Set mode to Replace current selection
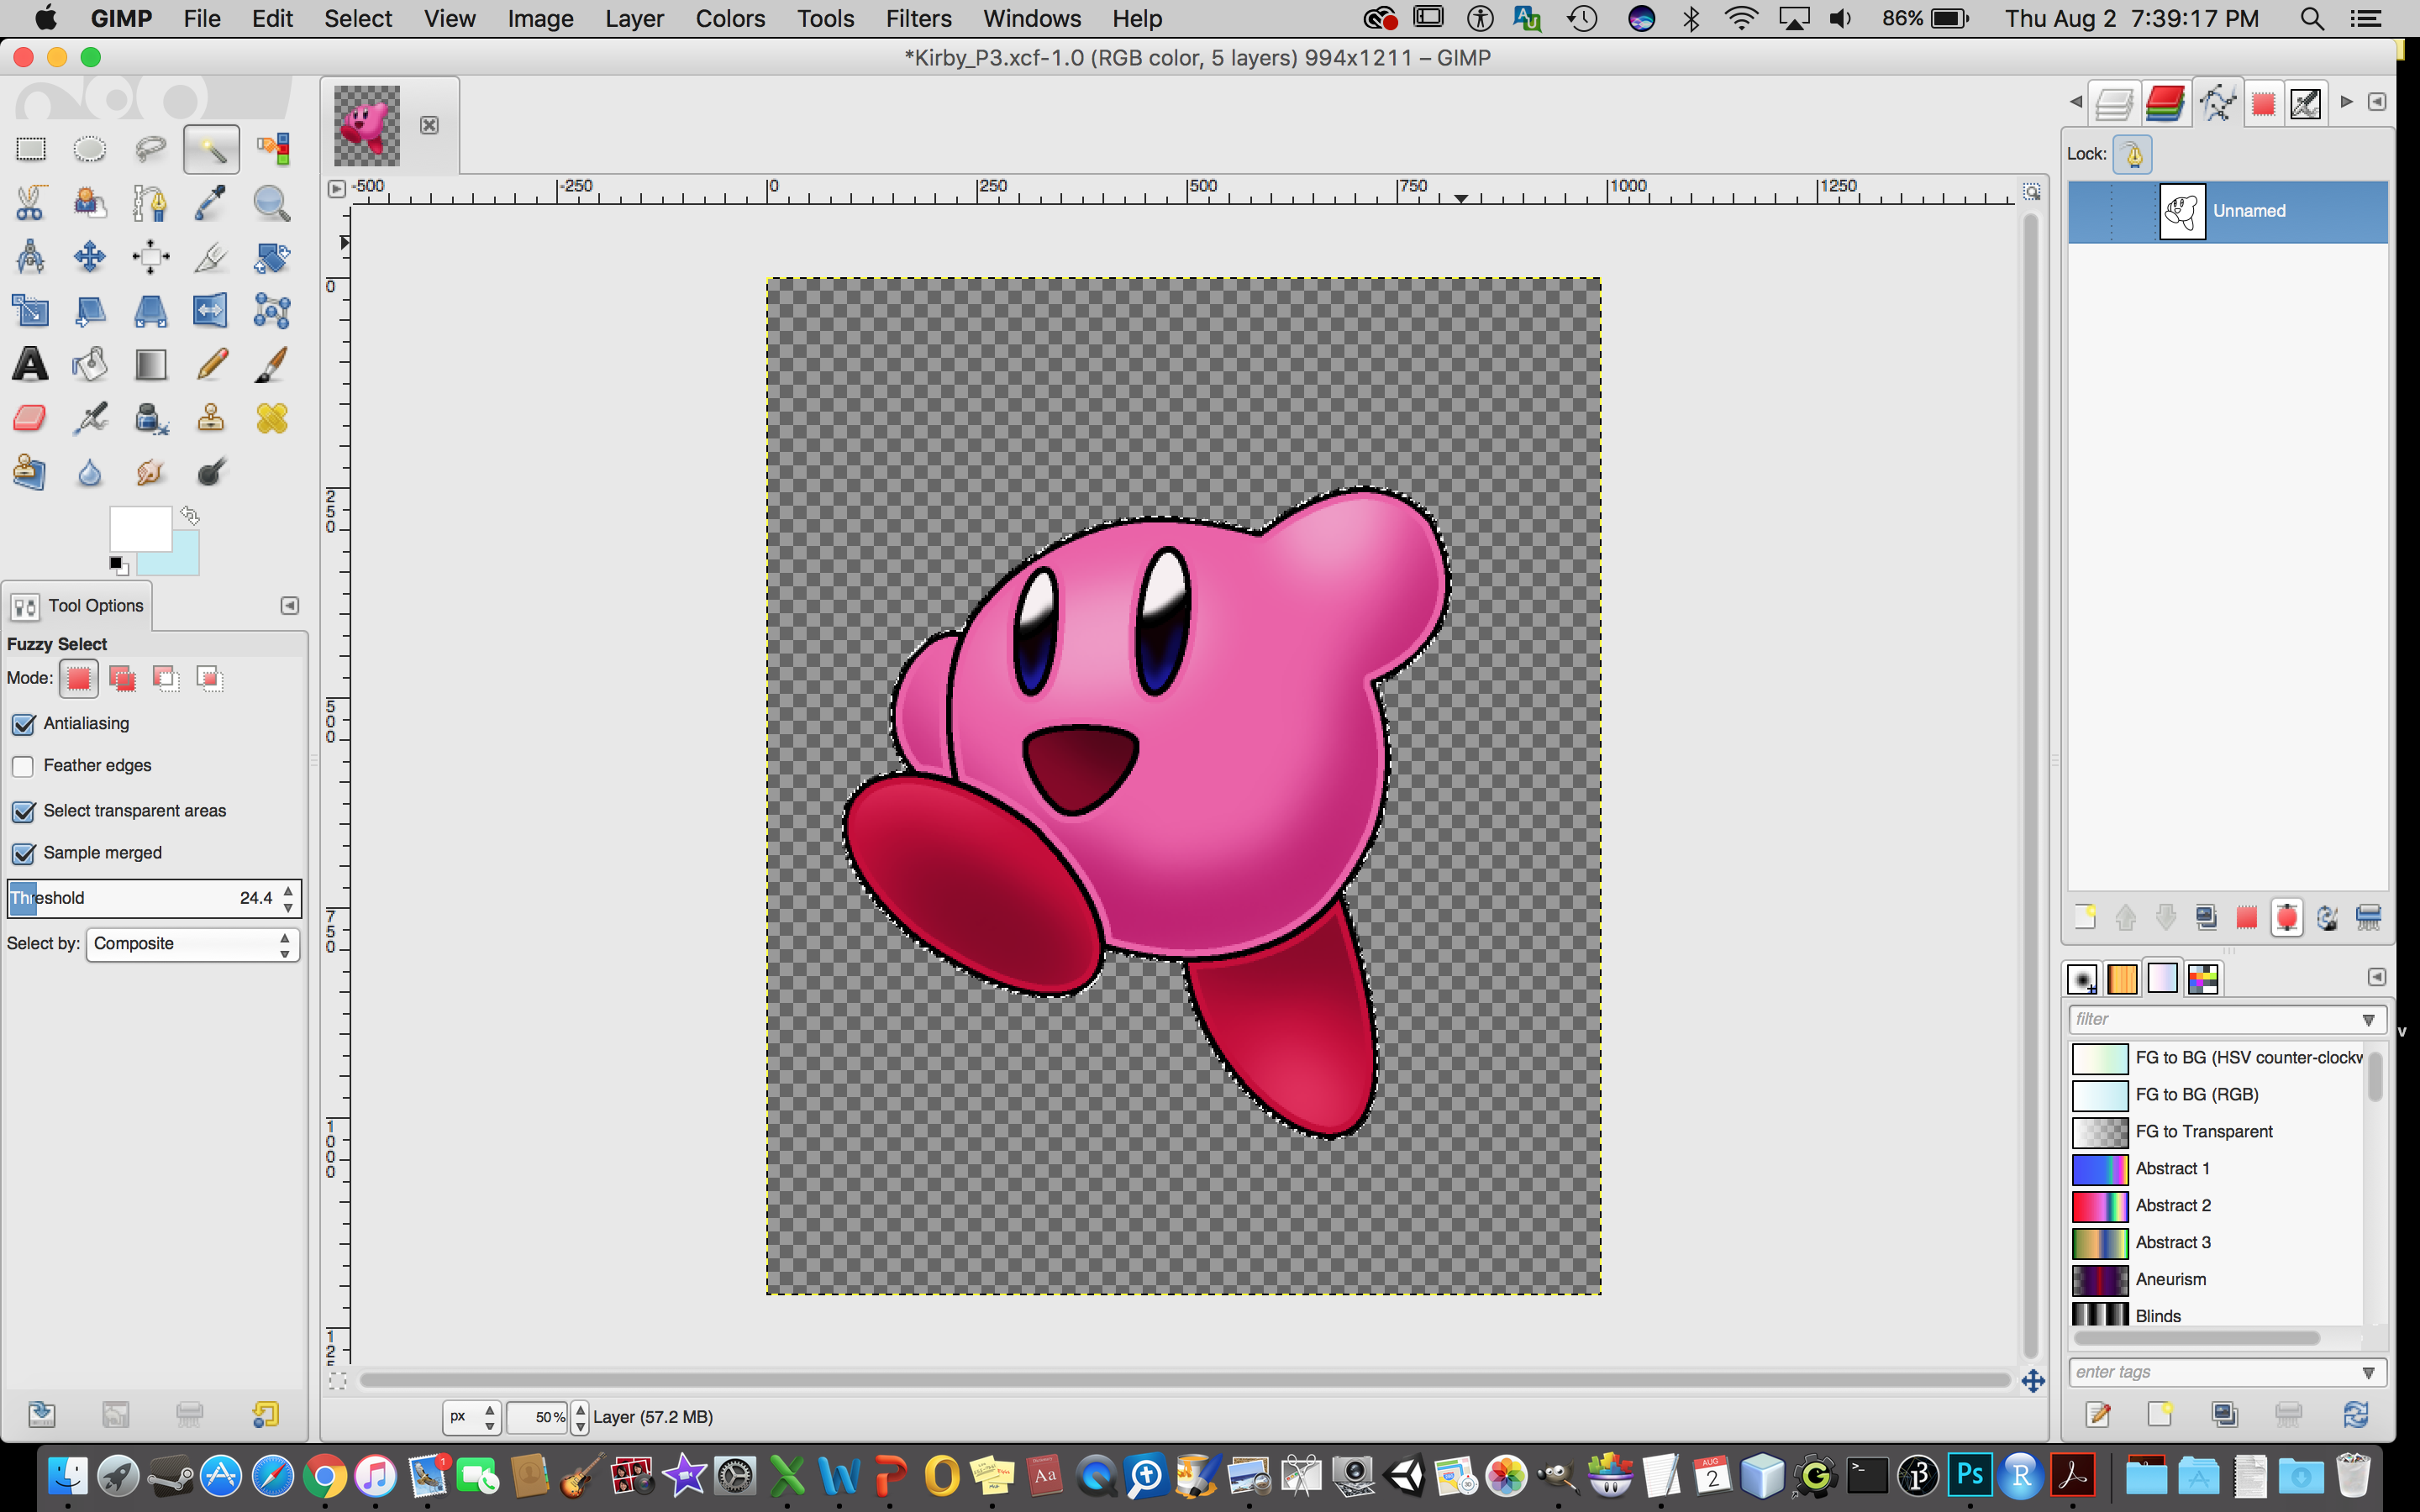2420x1512 pixels. tap(79, 679)
